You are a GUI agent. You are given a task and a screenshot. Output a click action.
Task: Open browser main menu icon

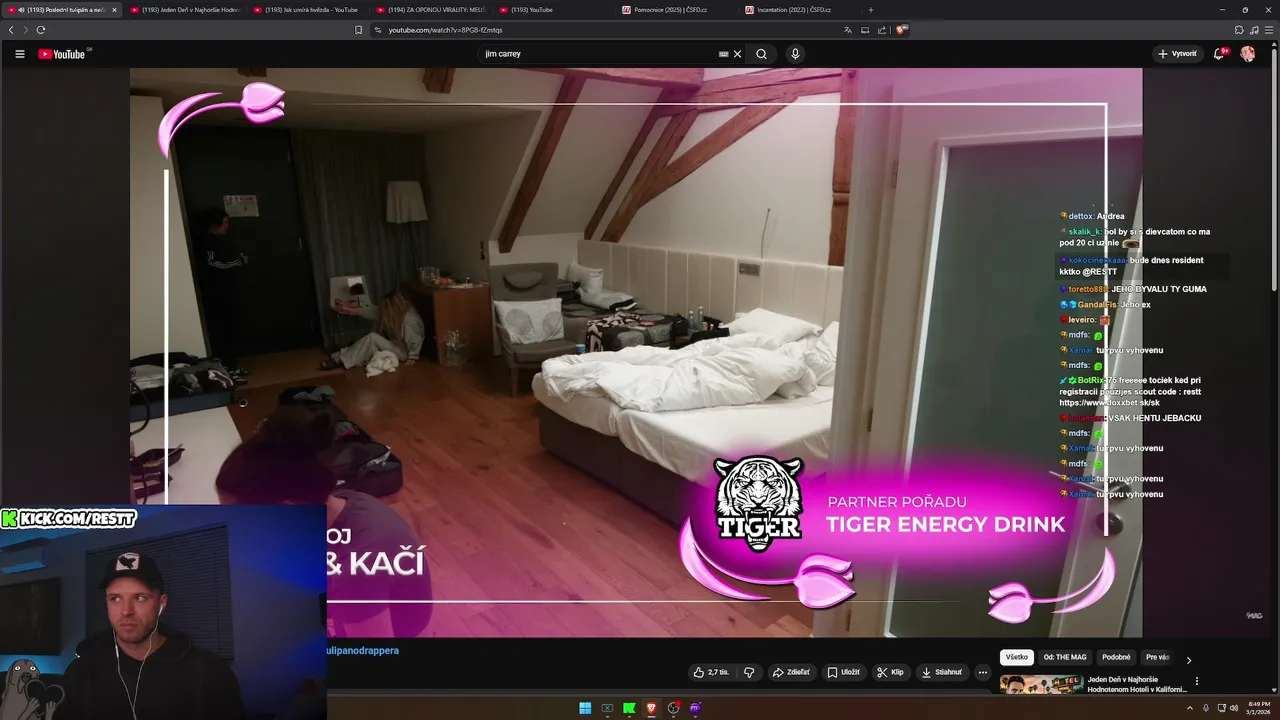(1269, 30)
